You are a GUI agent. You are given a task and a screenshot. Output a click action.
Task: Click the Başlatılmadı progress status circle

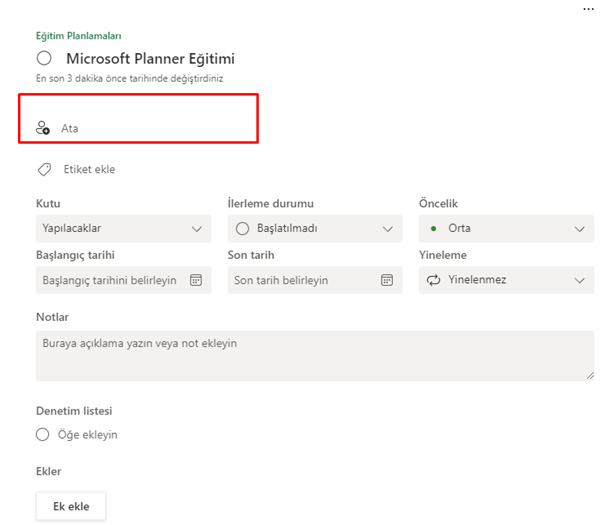(x=242, y=228)
